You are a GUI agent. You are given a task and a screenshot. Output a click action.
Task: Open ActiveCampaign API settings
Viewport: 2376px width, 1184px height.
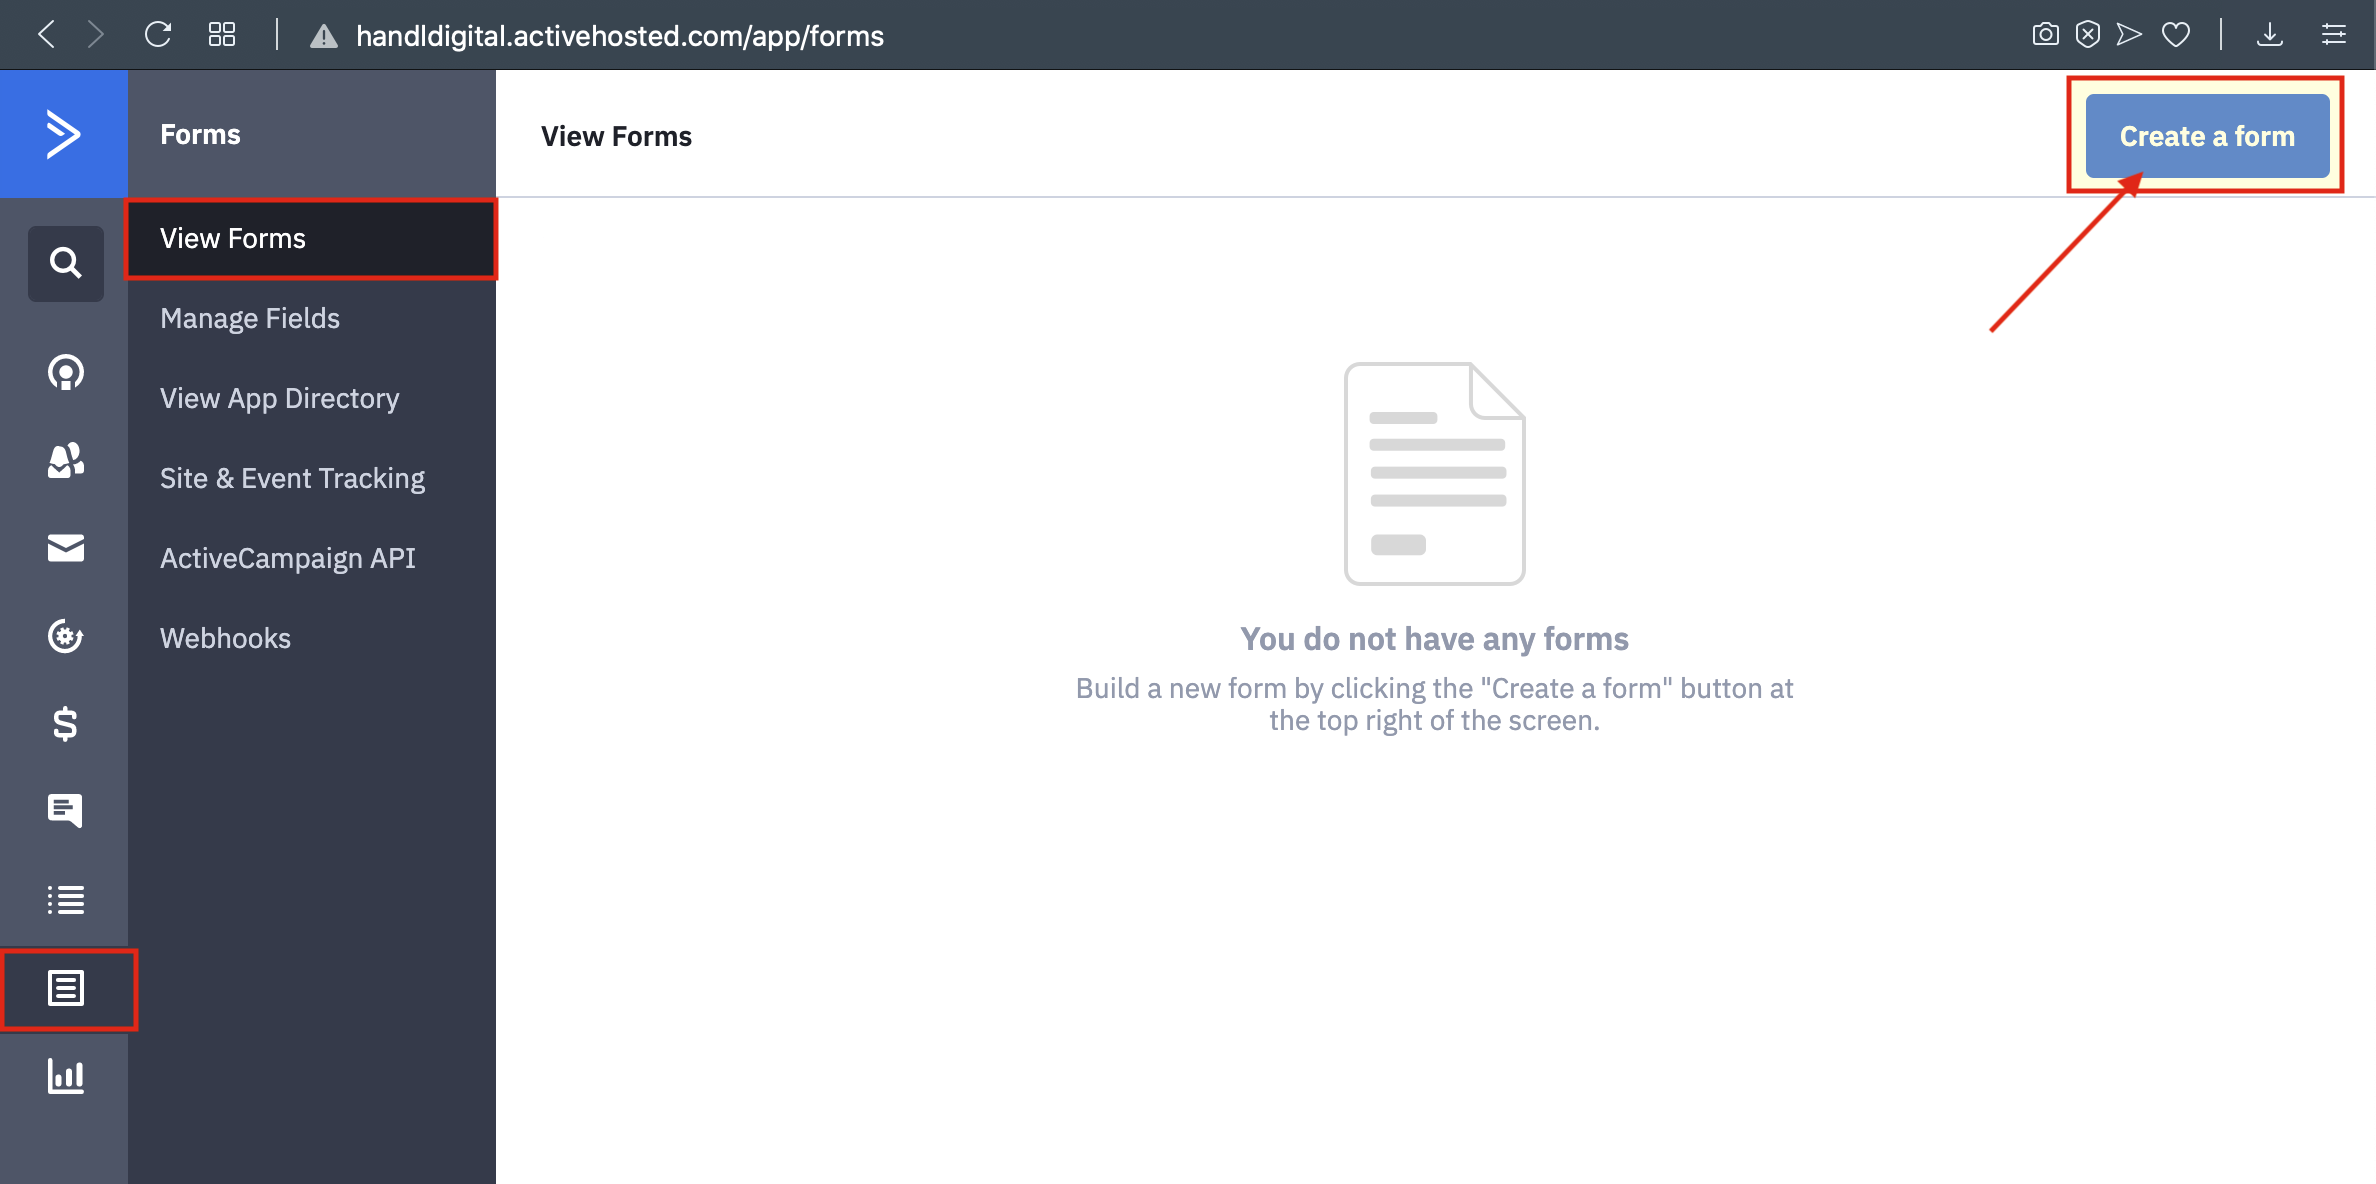(x=288, y=558)
